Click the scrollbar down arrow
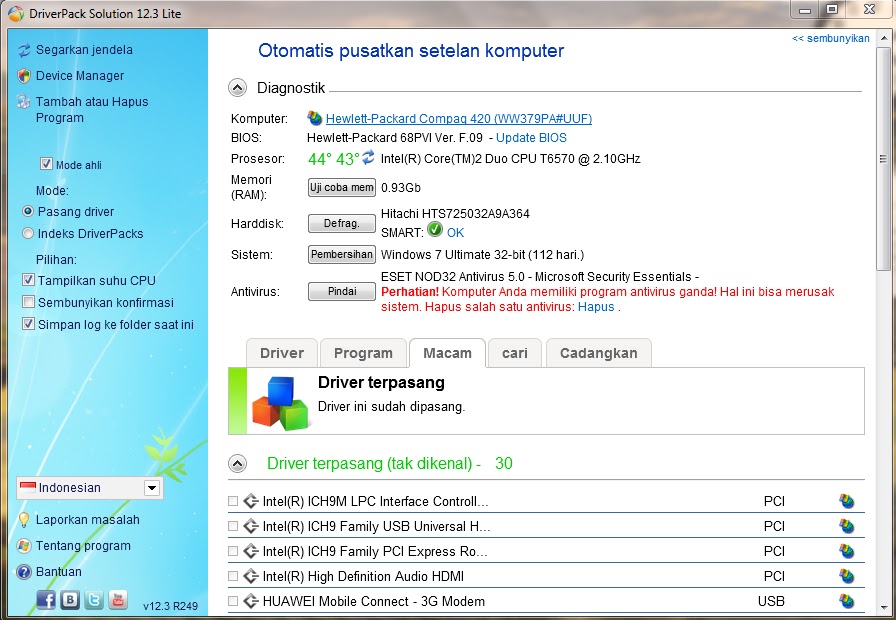 point(883,608)
